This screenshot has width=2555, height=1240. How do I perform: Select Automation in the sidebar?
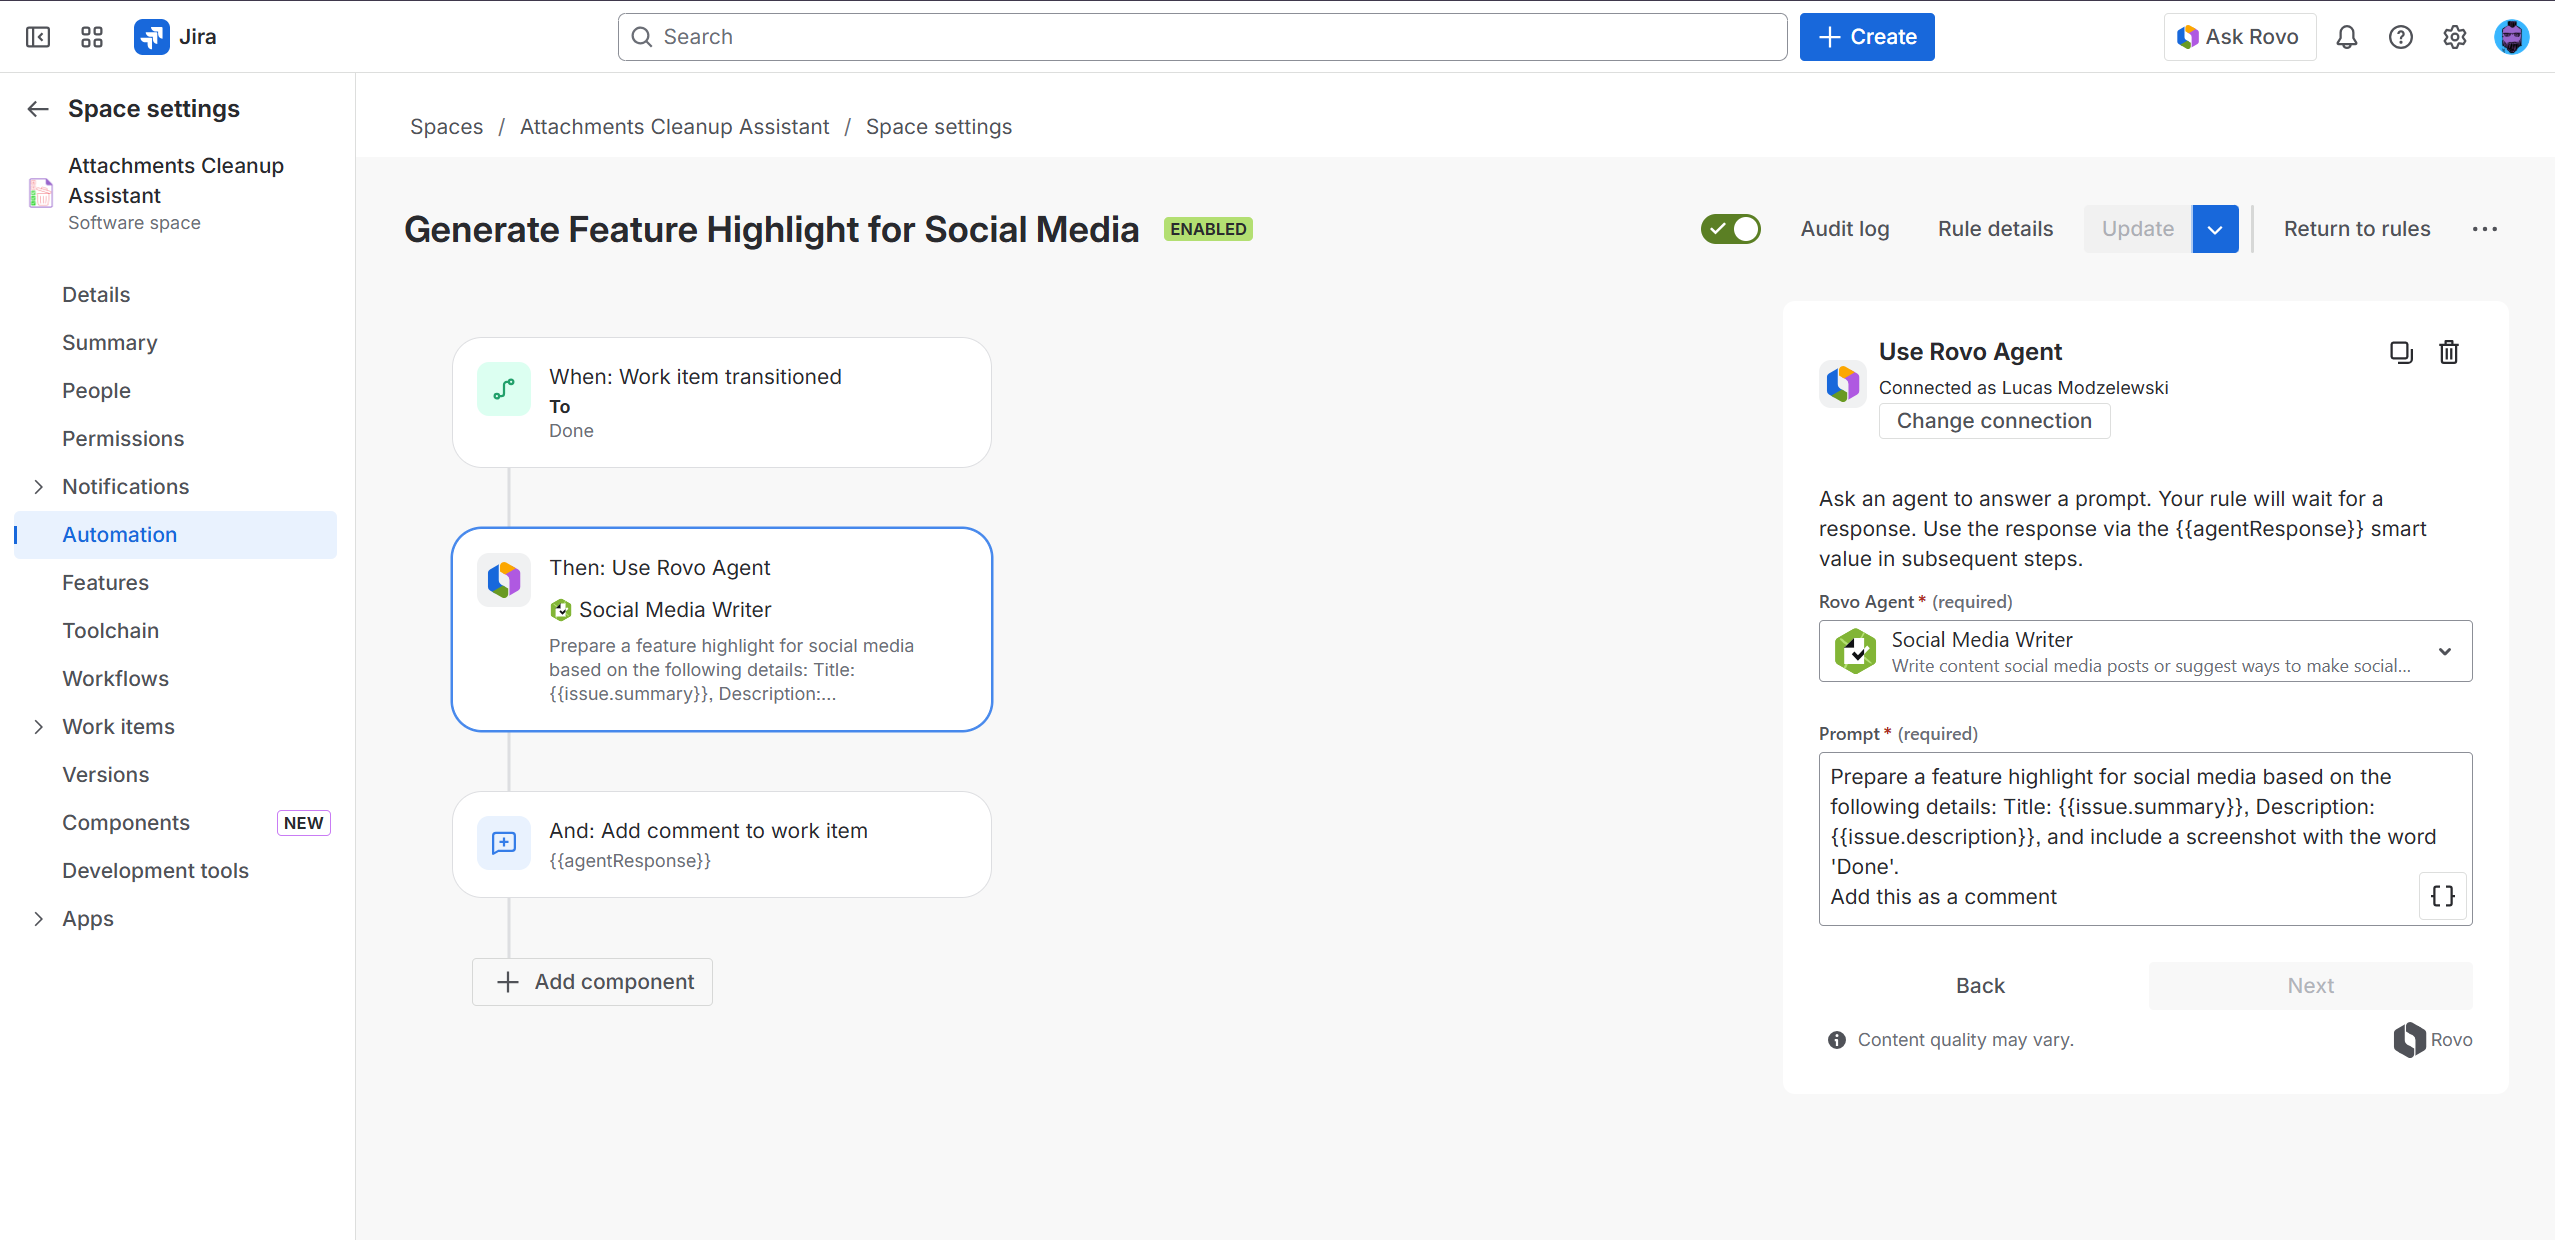coord(119,534)
